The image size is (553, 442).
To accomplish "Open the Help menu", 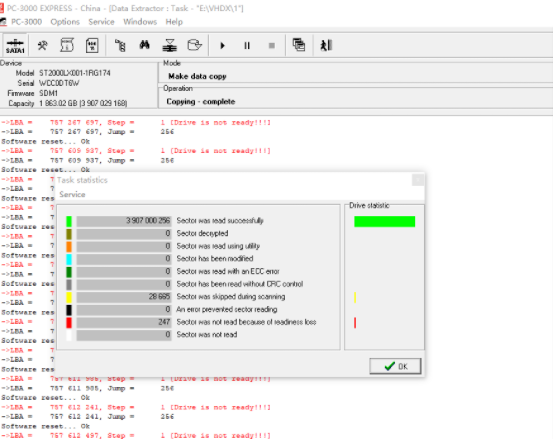I will click(174, 22).
